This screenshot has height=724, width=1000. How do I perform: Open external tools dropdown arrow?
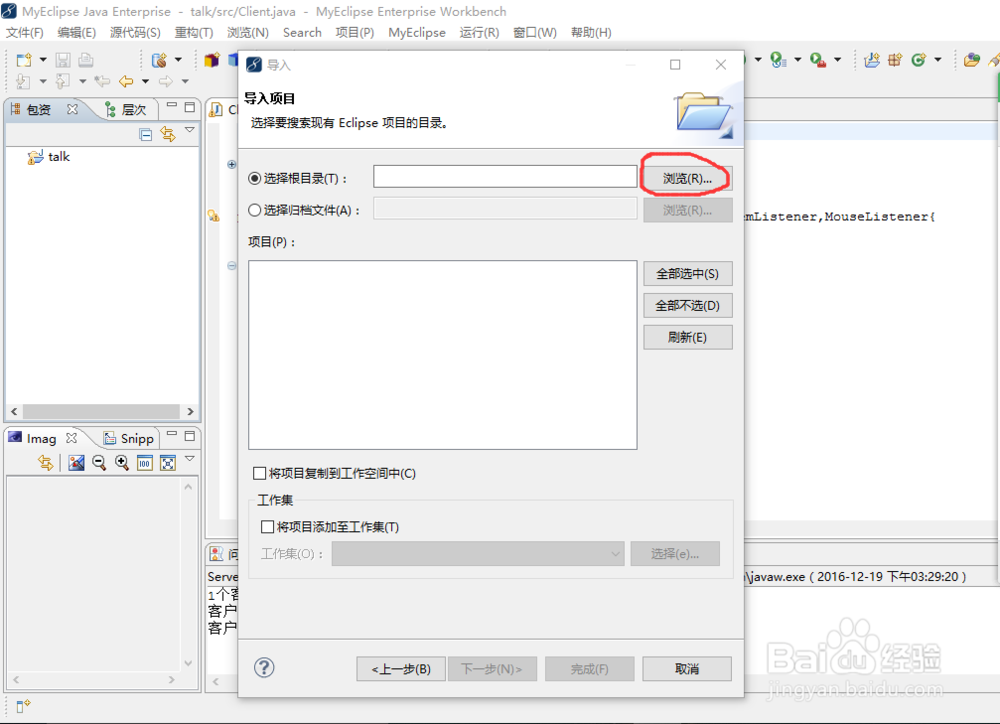[837, 60]
